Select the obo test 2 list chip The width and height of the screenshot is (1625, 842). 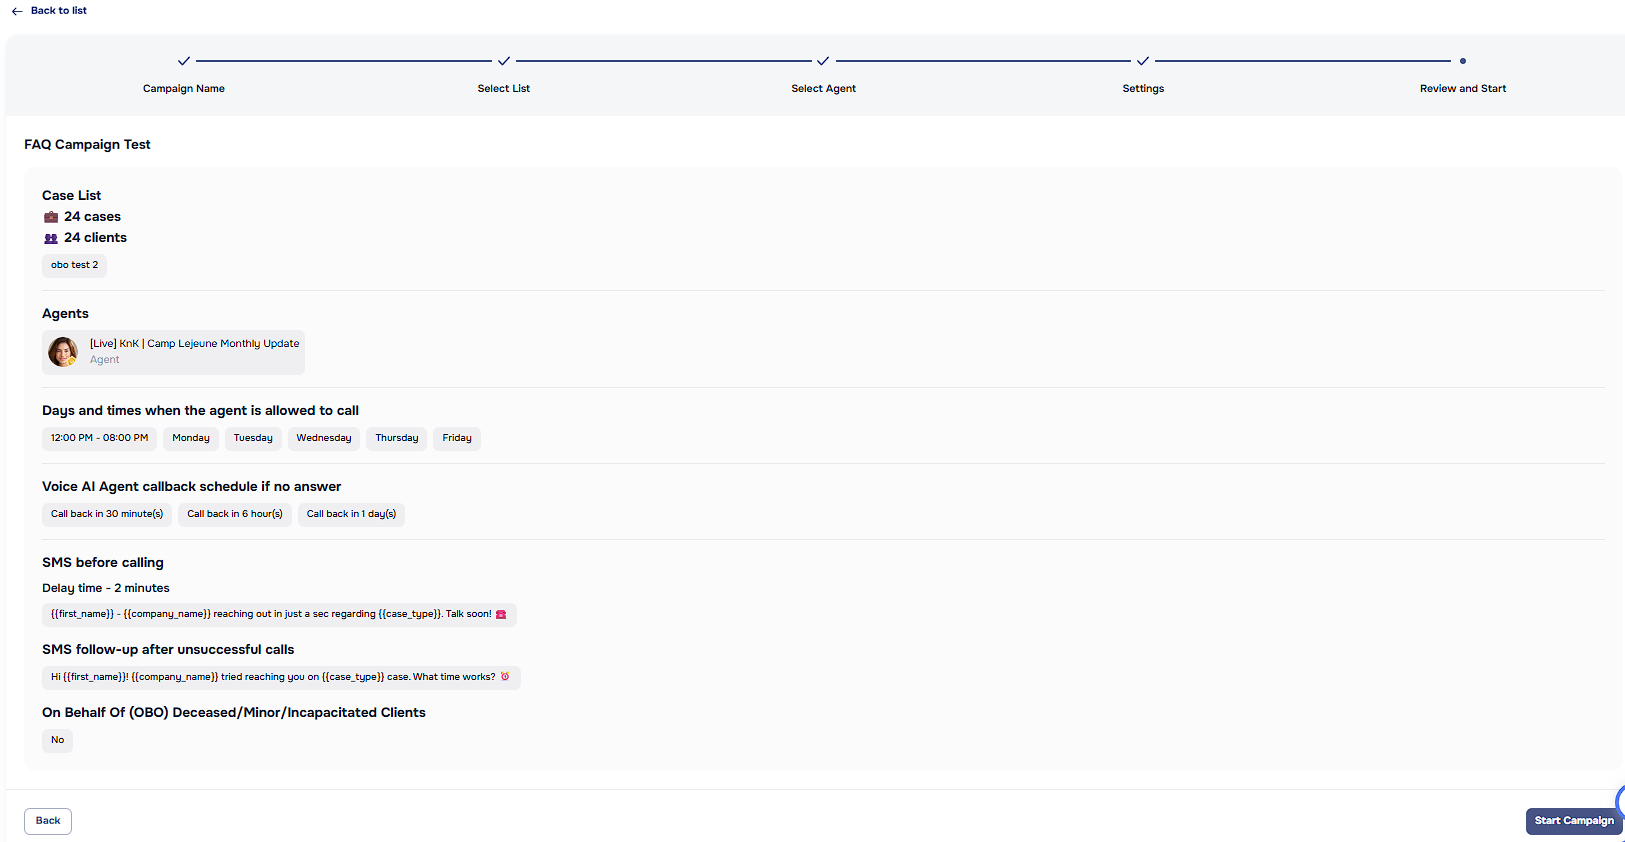click(75, 265)
